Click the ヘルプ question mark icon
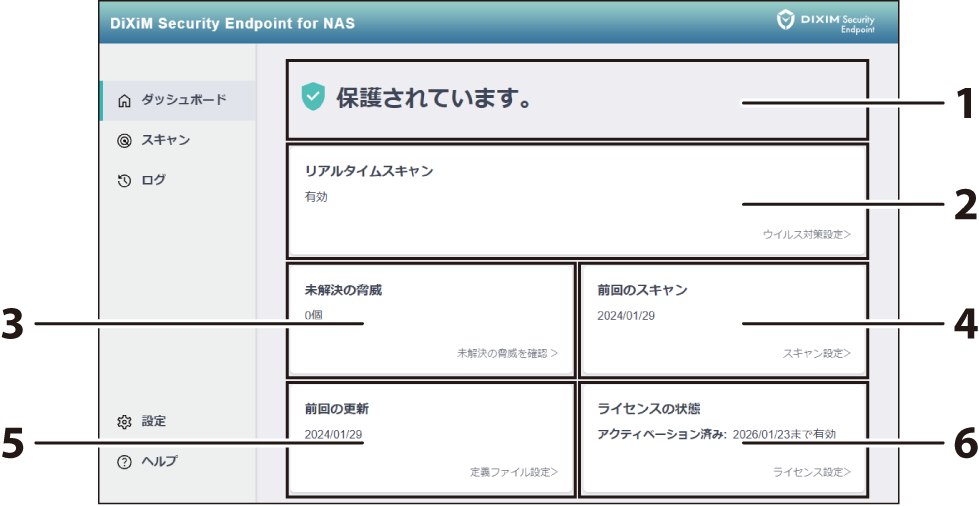The height and width of the screenshot is (506, 979). (124, 462)
